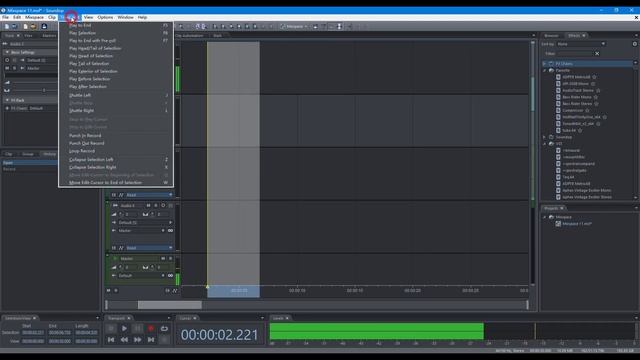
Task: Toggle the Loop button in Transport
Action: tap(164, 328)
